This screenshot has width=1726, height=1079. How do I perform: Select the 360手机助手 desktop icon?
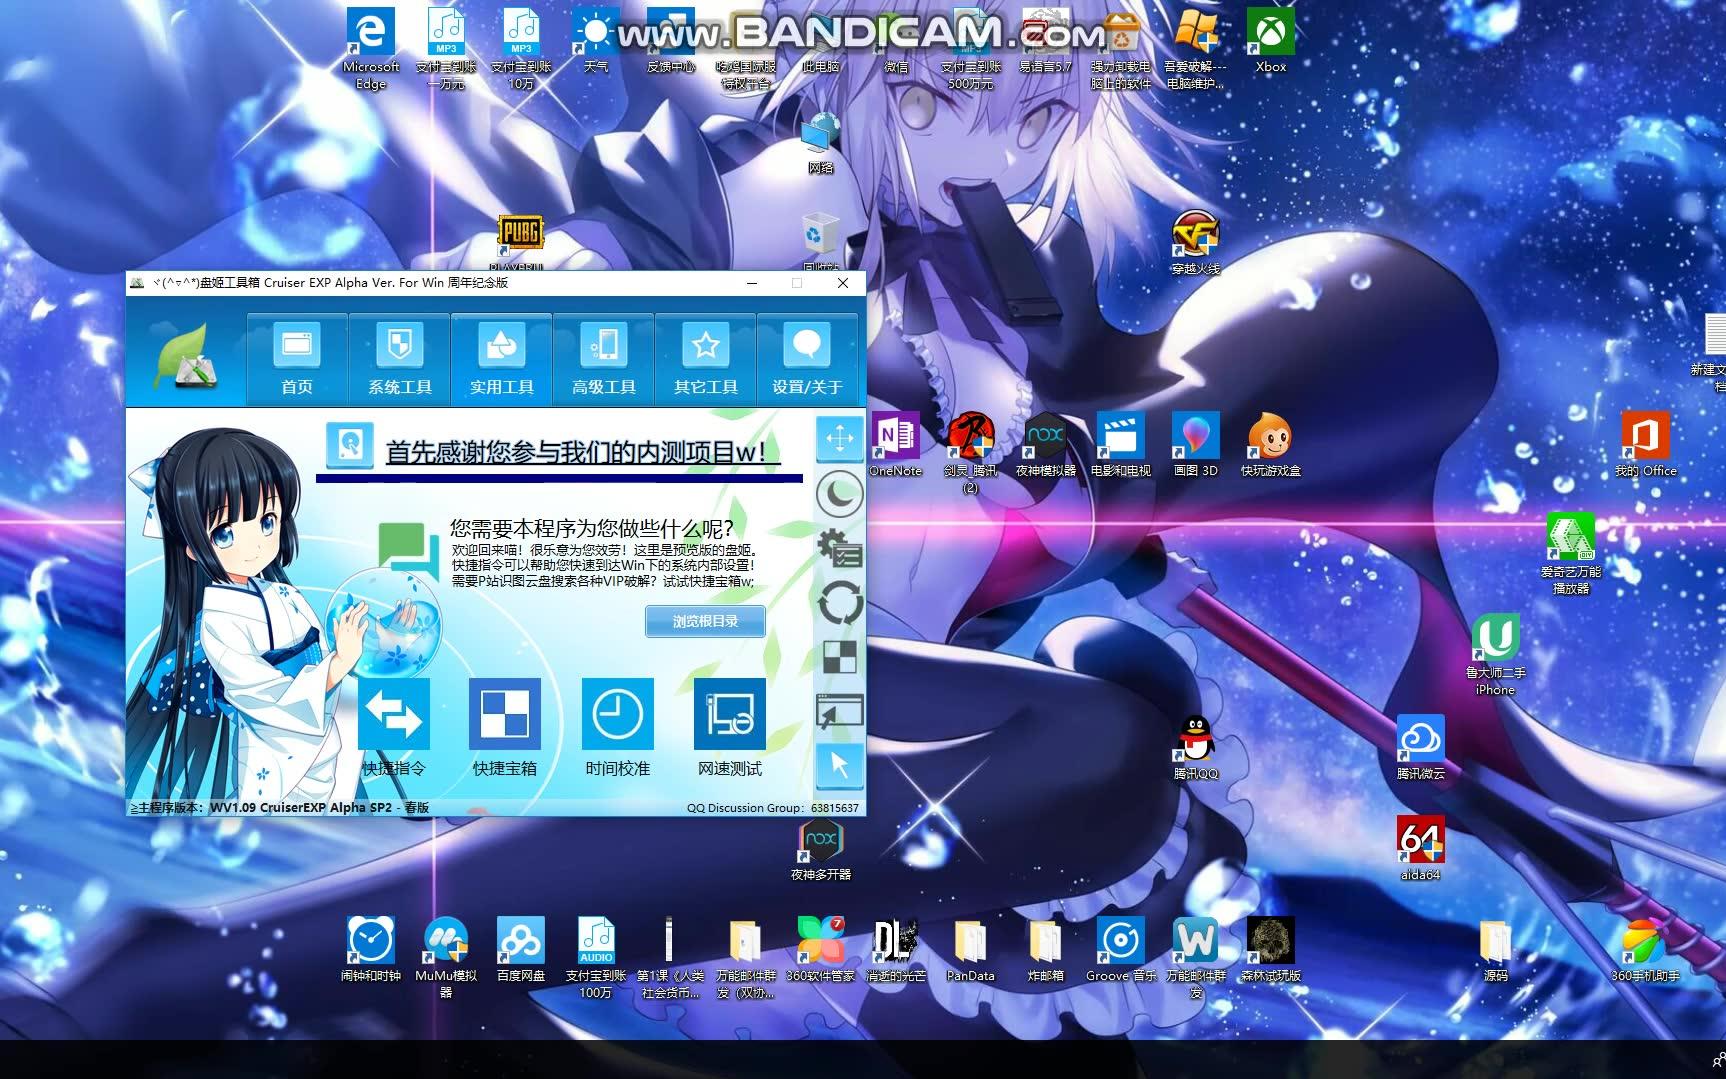pyautogui.click(x=1646, y=950)
